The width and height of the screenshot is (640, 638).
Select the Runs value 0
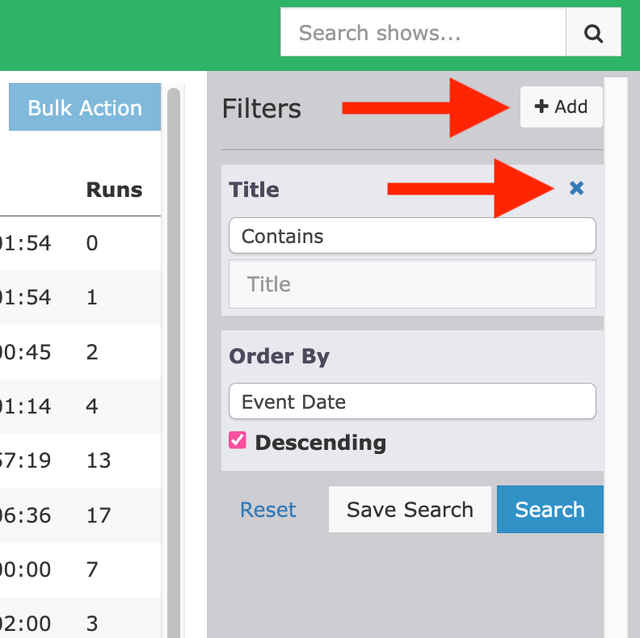click(x=92, y=243)
